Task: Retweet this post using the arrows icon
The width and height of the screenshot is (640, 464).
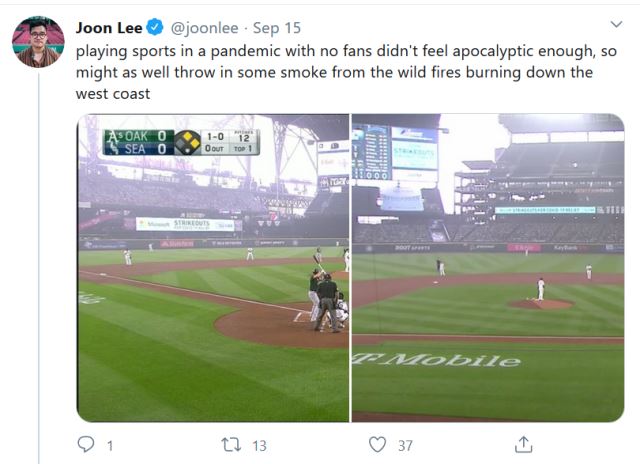Action: point(231,444)
